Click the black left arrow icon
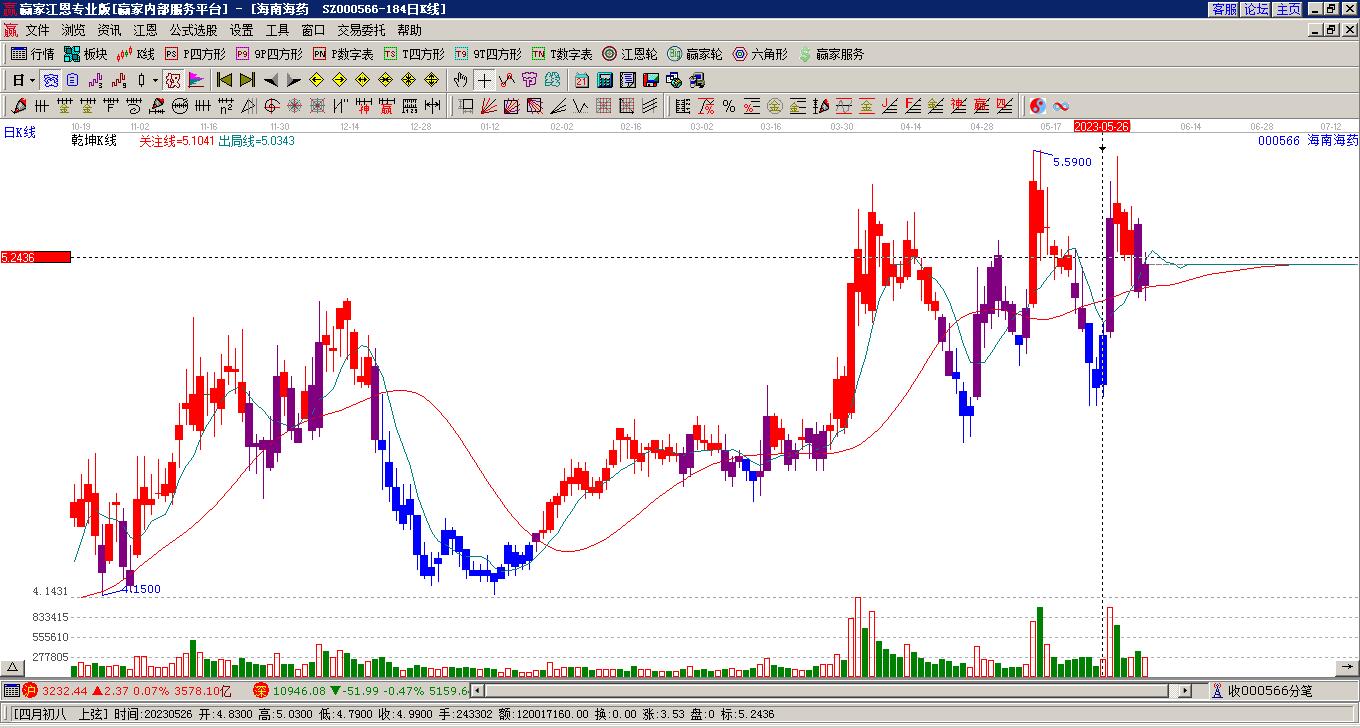The height and width of the screenshot is (728, 1360). [x=270, y=80]
